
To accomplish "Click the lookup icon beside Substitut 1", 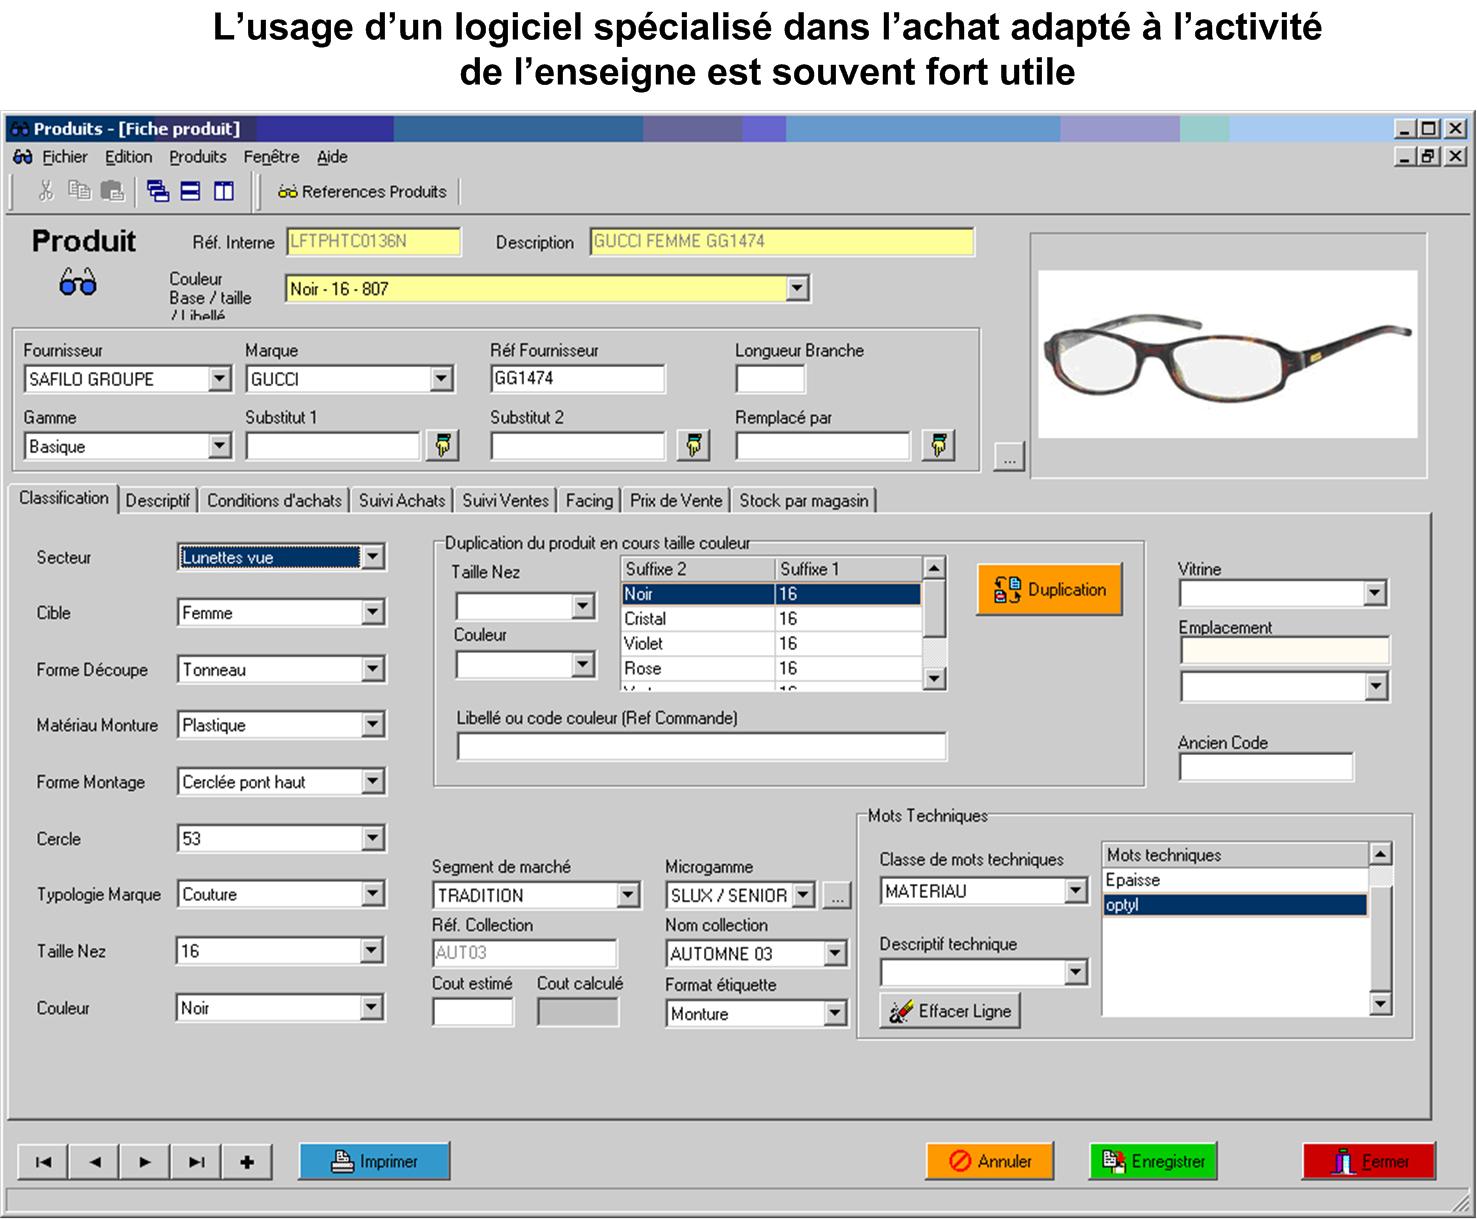I will 442,445.
